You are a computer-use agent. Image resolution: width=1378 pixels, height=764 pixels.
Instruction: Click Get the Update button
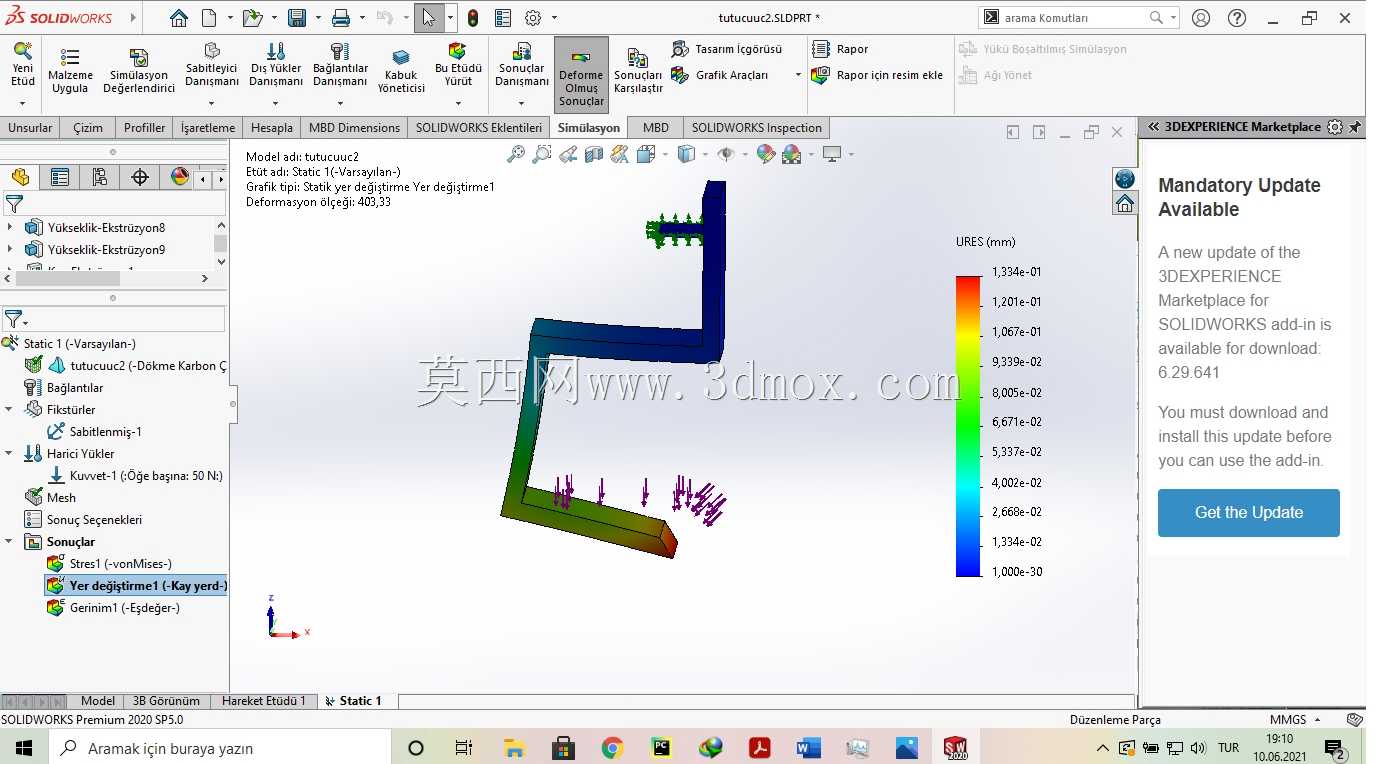click(1248, 512)
